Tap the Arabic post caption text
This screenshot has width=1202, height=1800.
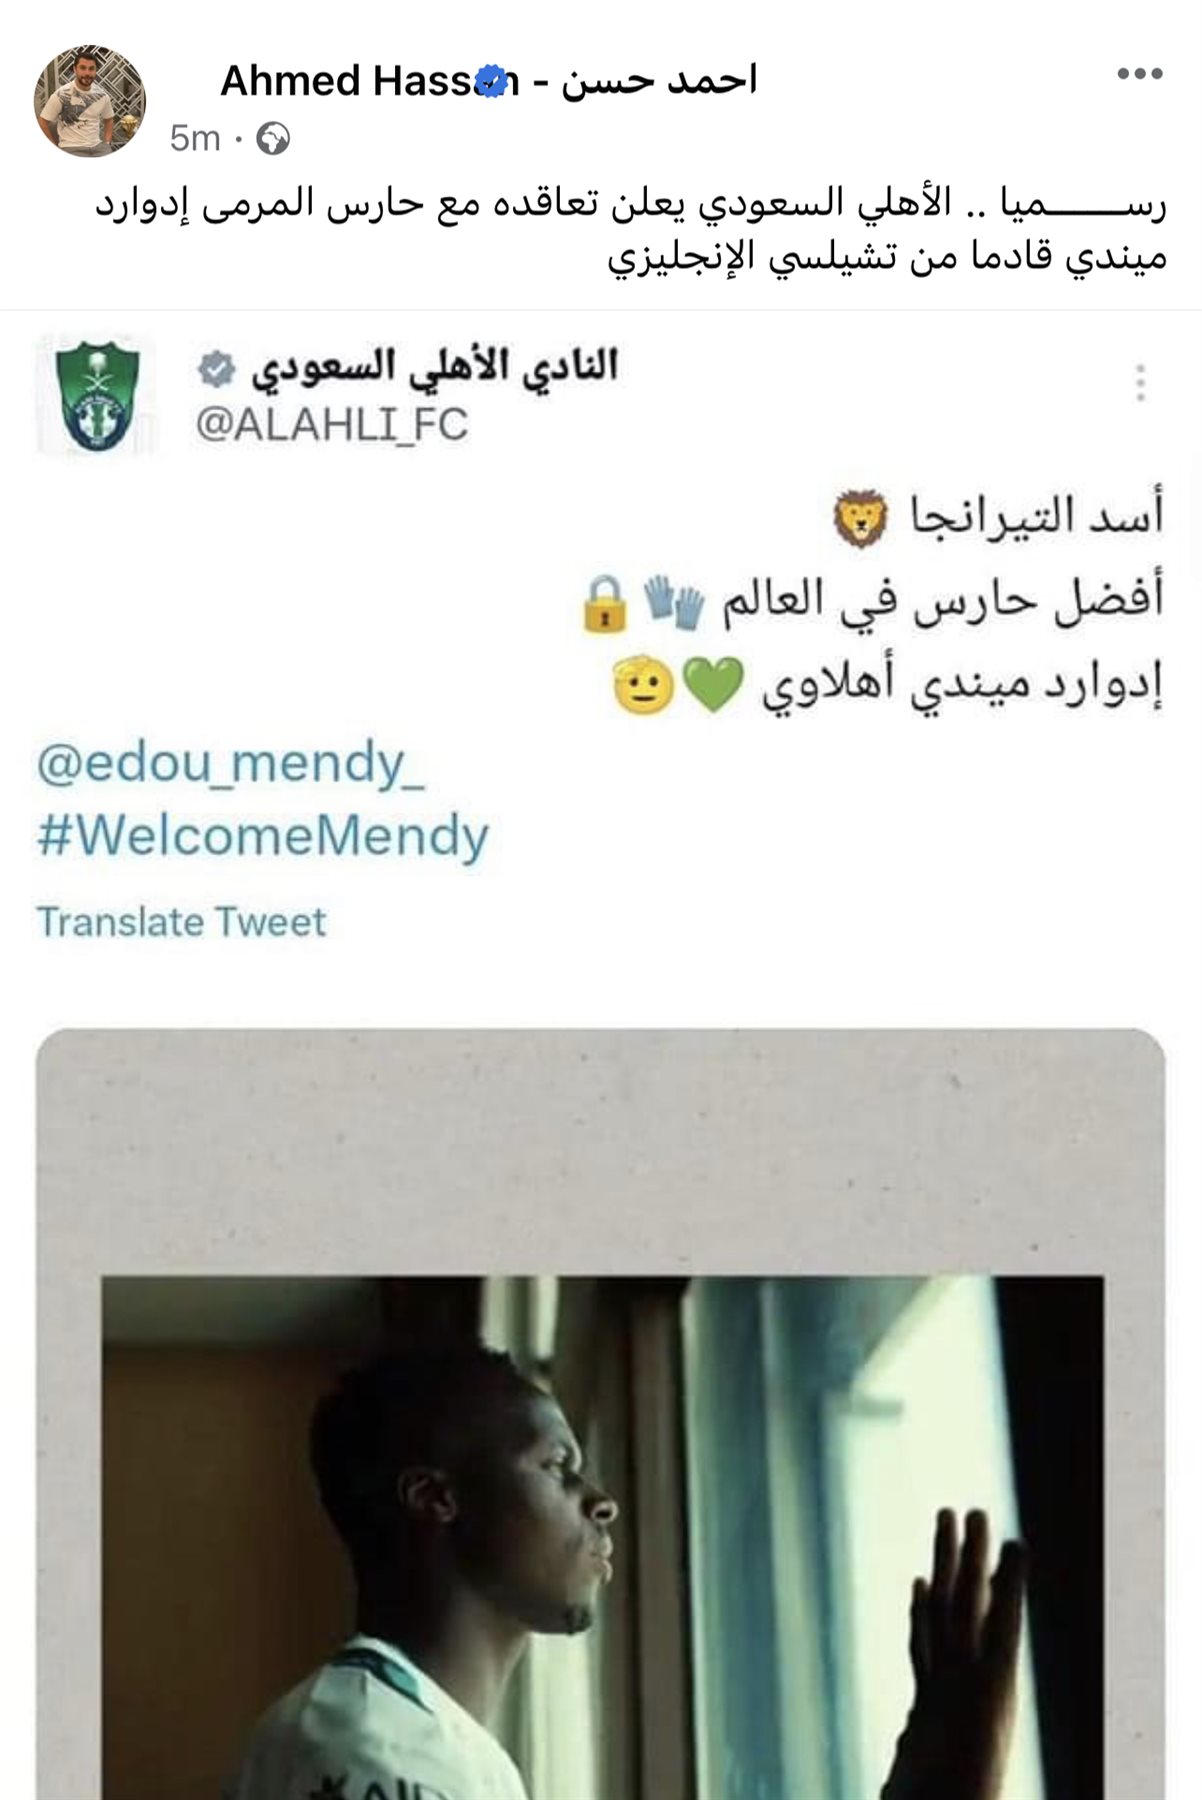tap(632, 231)
